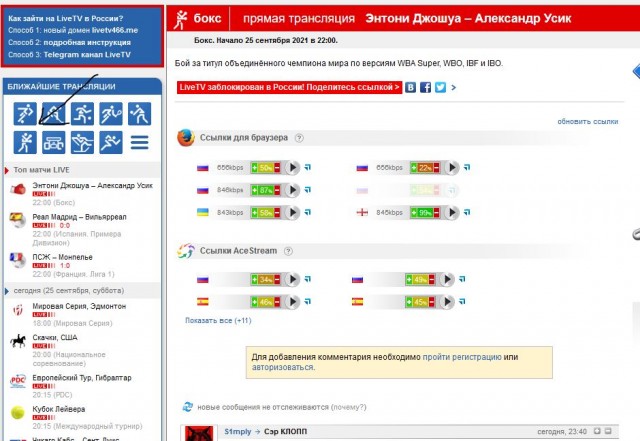Play the 34% rated AceStream link
Image resolution: width=640 pixels, height=441 pixels.
[292, 279]
